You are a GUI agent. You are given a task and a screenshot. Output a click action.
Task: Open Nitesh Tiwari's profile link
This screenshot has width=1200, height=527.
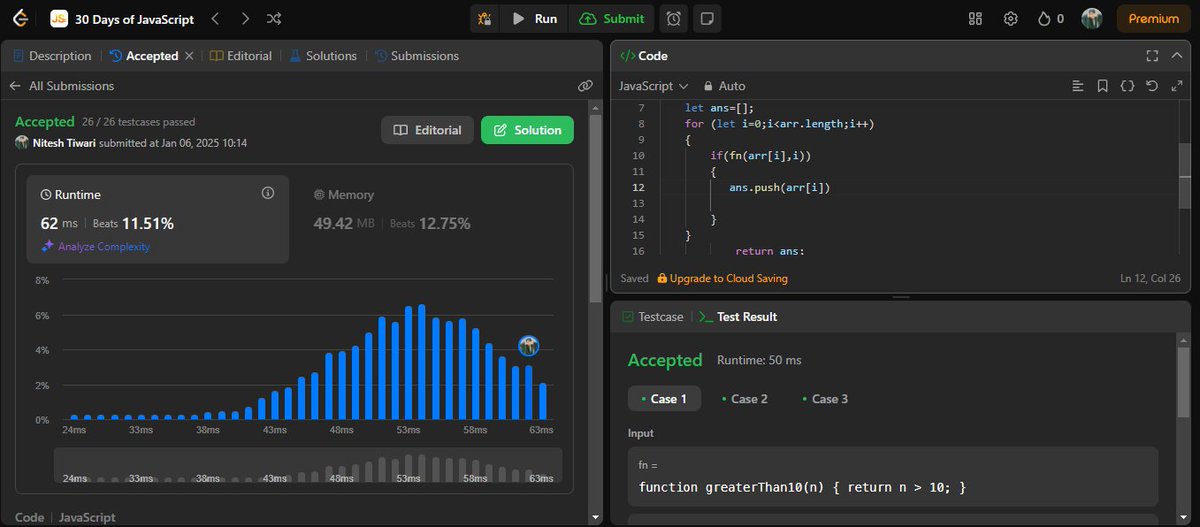point(62,143)
